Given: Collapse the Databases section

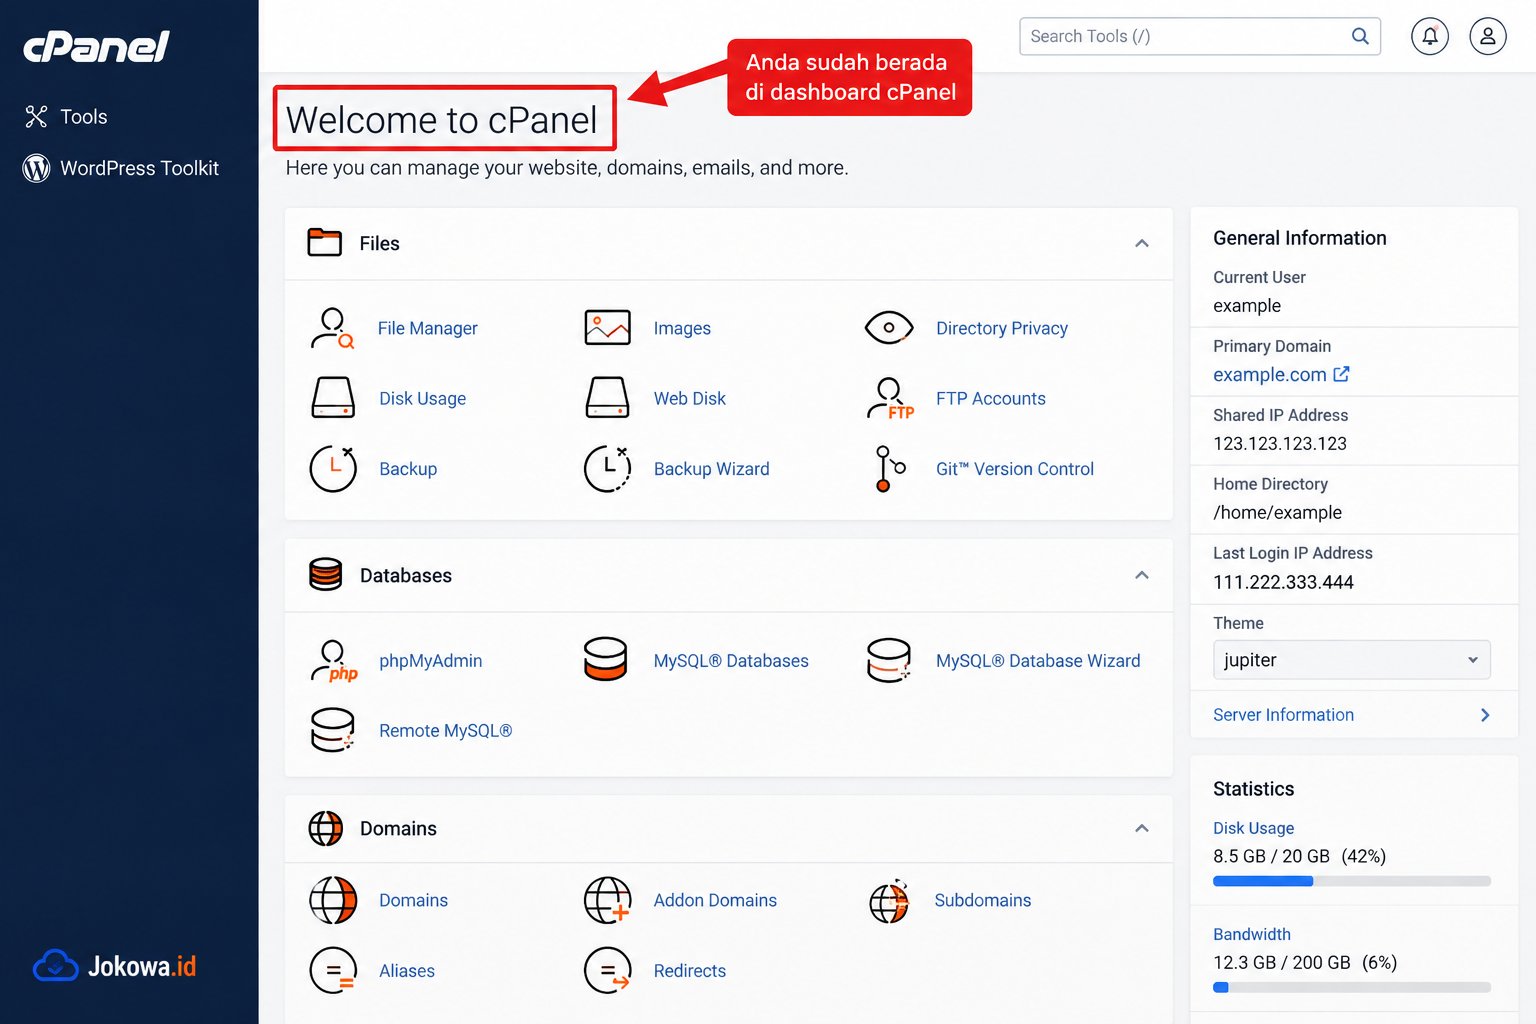Looking at the screenshot, I should pyautogui.click(x=1142, y=575).
